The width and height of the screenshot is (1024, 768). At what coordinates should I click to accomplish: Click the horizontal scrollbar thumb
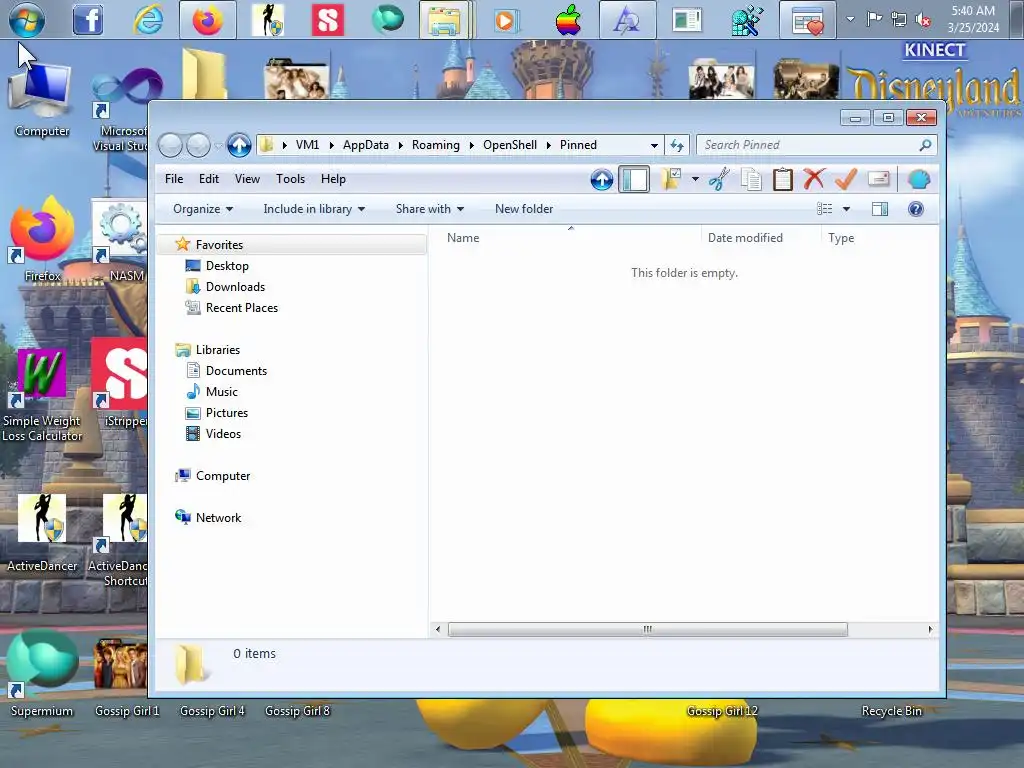pos(648,630)
